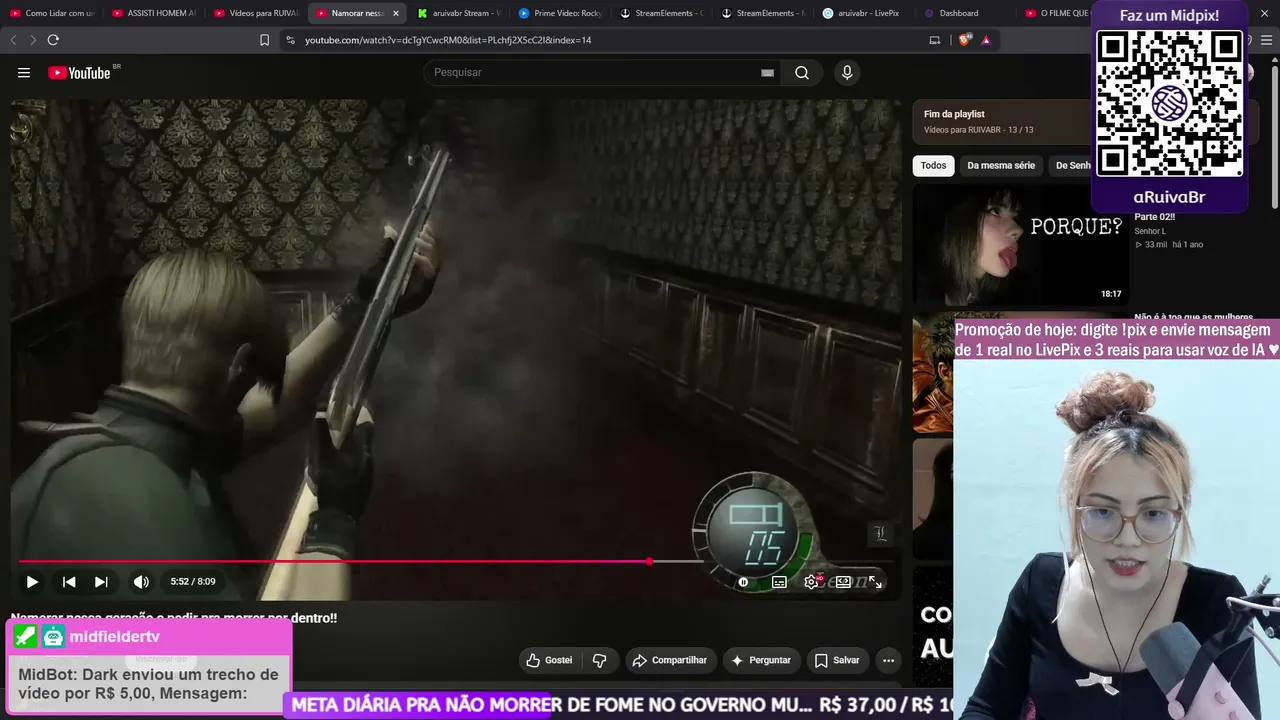Reload the page in the browser
1280x720 pixels.
pyautogui.click(x=53, y=40)
